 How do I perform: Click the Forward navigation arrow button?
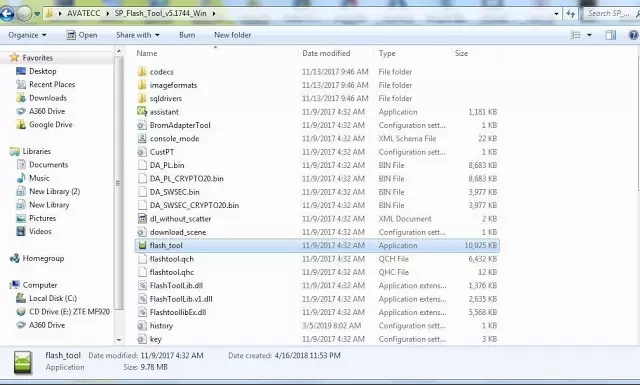tap(24, 13)
